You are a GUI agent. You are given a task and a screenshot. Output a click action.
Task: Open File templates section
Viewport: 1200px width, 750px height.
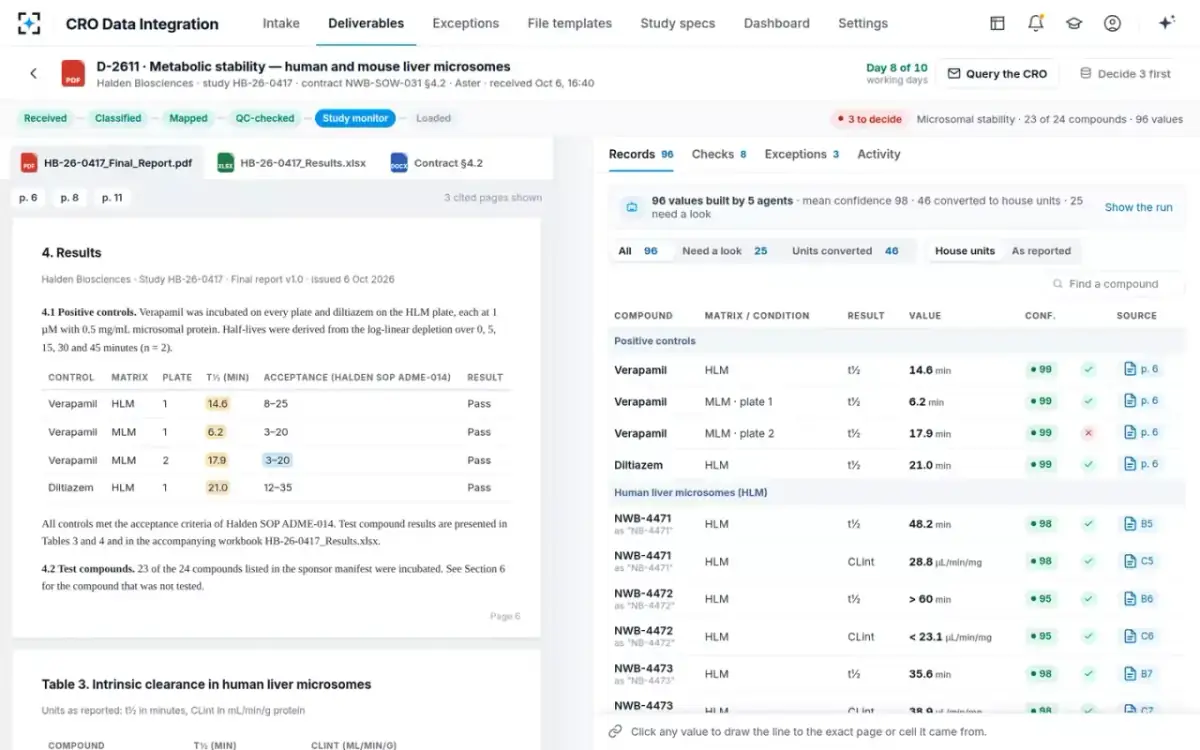569,23
